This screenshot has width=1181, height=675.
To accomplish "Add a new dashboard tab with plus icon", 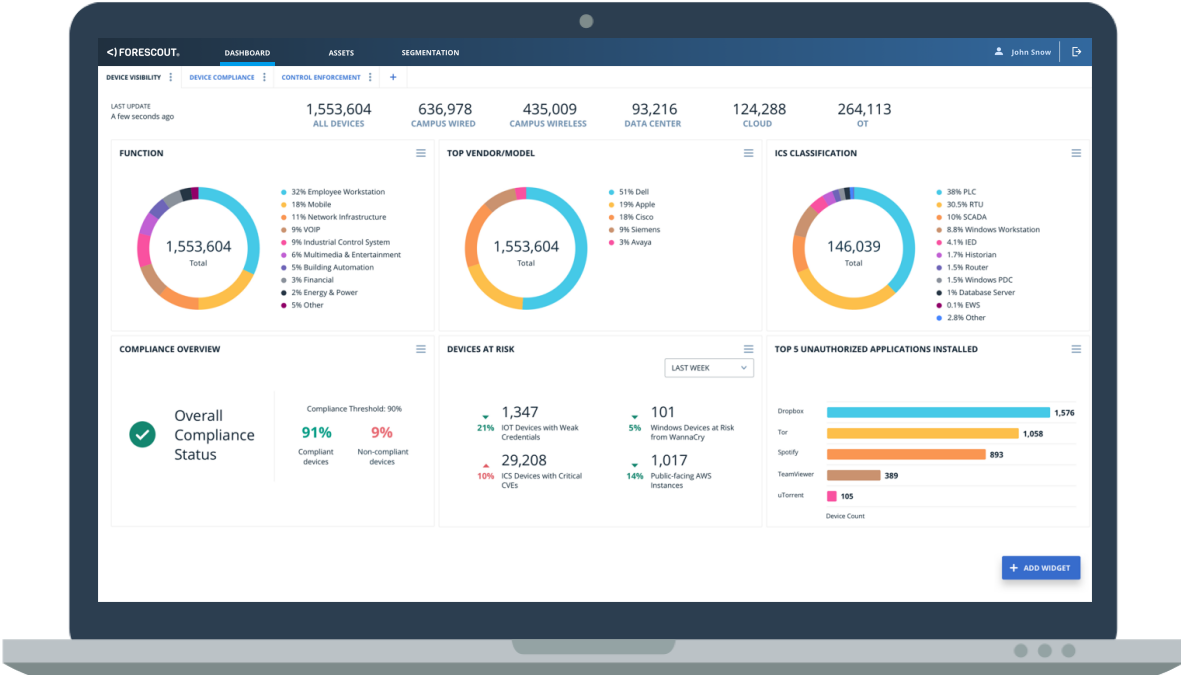I will pyautogui.click(x=393, y=77).
